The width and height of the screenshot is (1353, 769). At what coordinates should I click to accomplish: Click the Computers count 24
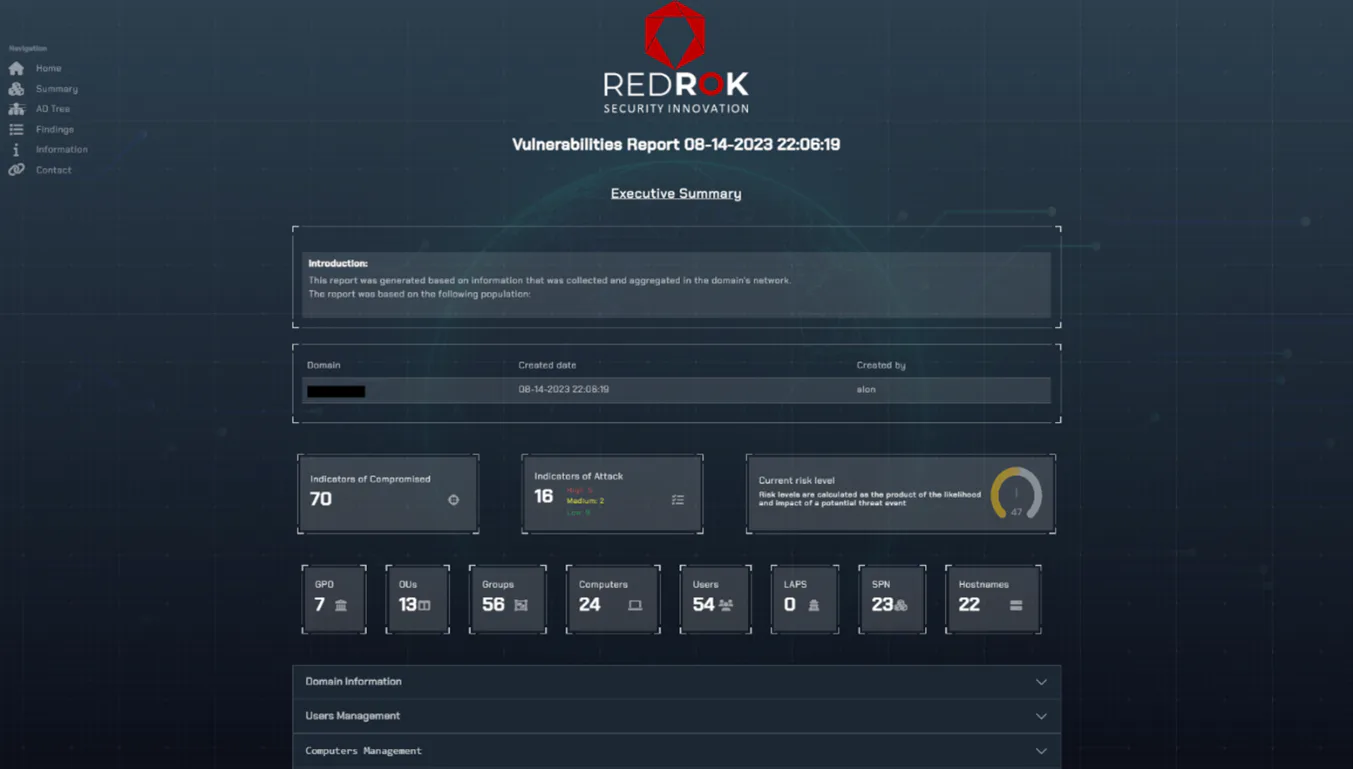coord(589,605)
